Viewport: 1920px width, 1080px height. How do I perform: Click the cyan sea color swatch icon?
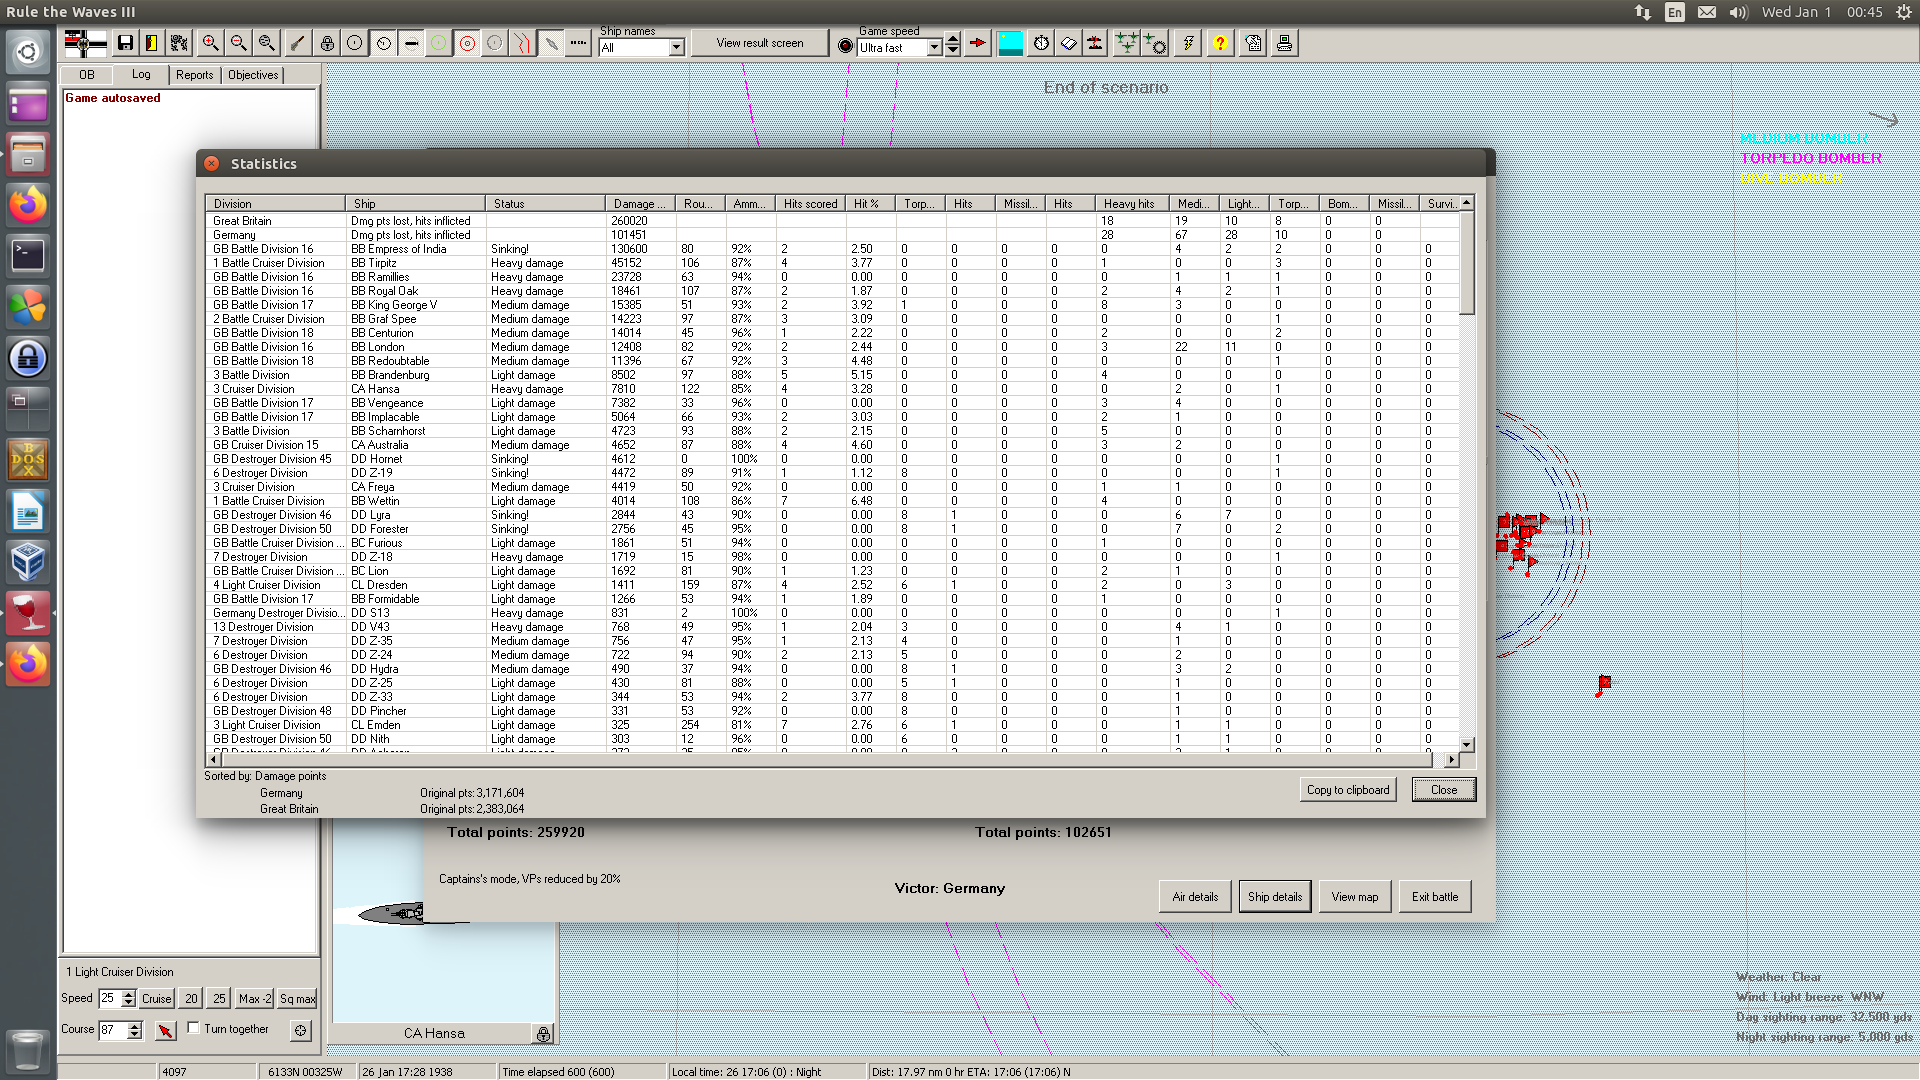(1010, 43)
